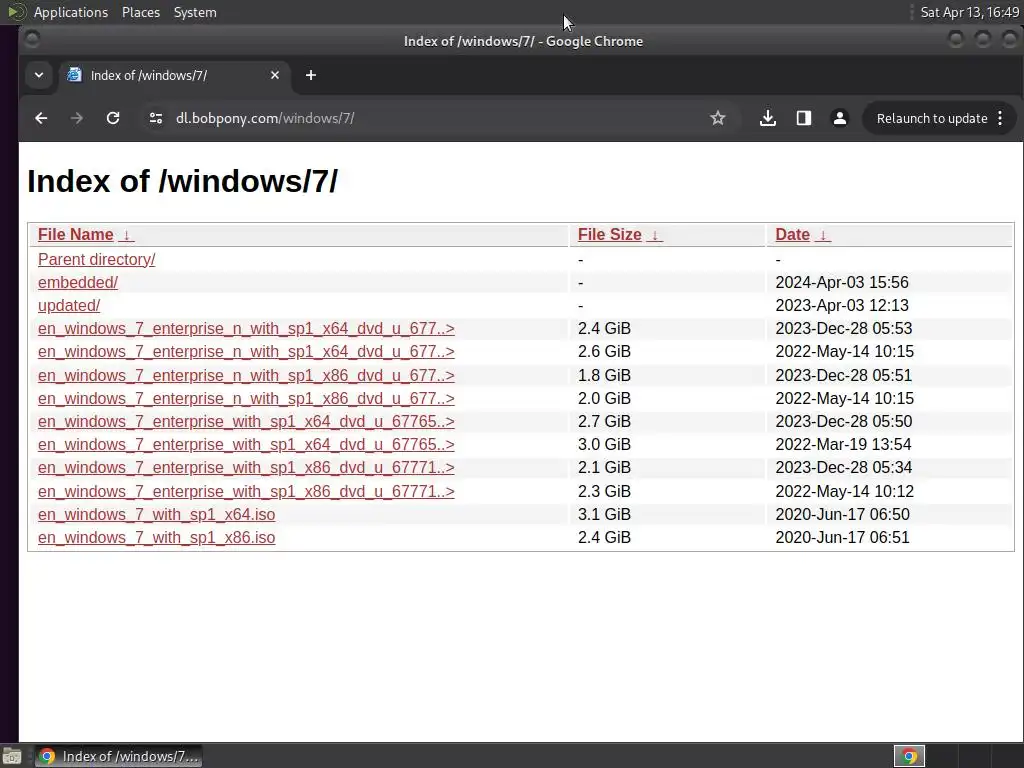Reload the current page
This screenshot has height=768, width=1024.
point(113,118)
